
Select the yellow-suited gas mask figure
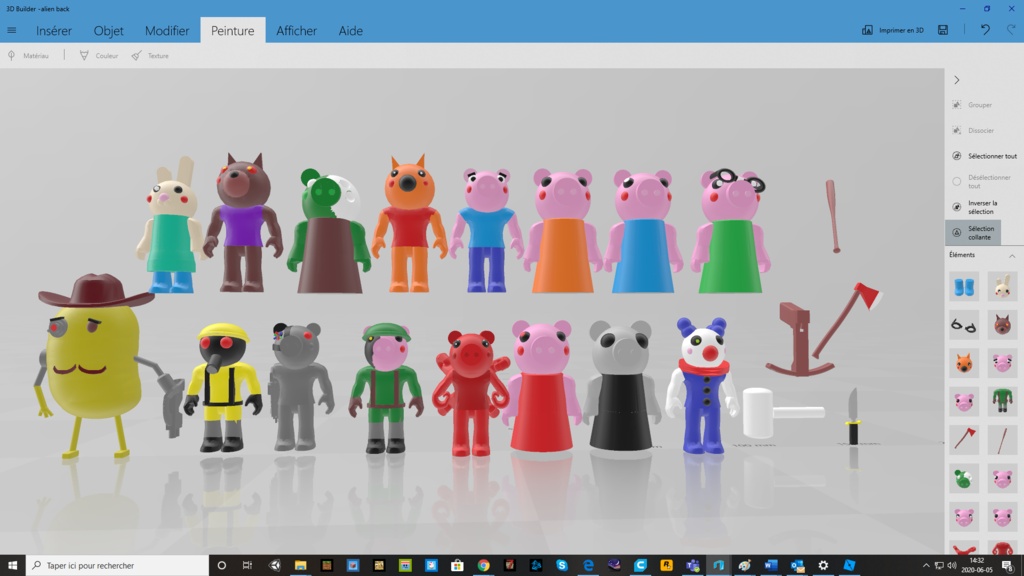click(223, 389)
